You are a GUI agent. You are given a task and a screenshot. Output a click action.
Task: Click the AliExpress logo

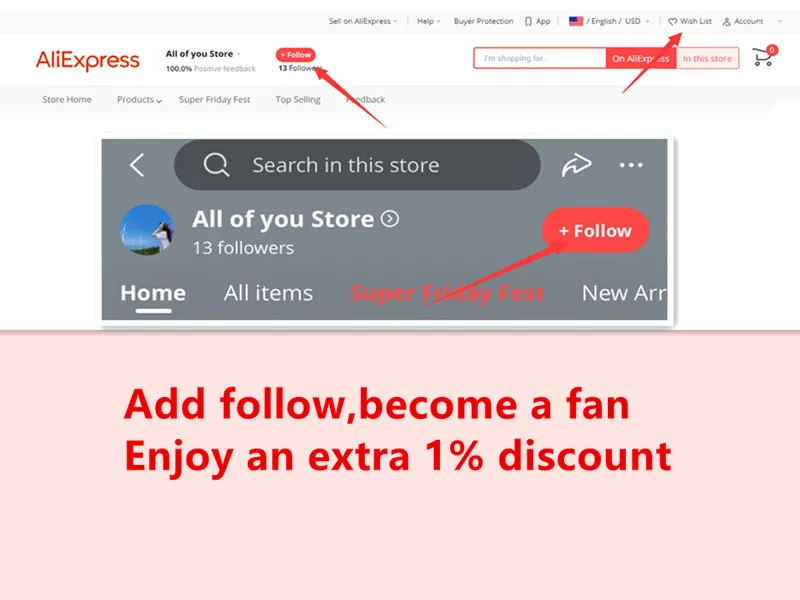coord(87,60)
